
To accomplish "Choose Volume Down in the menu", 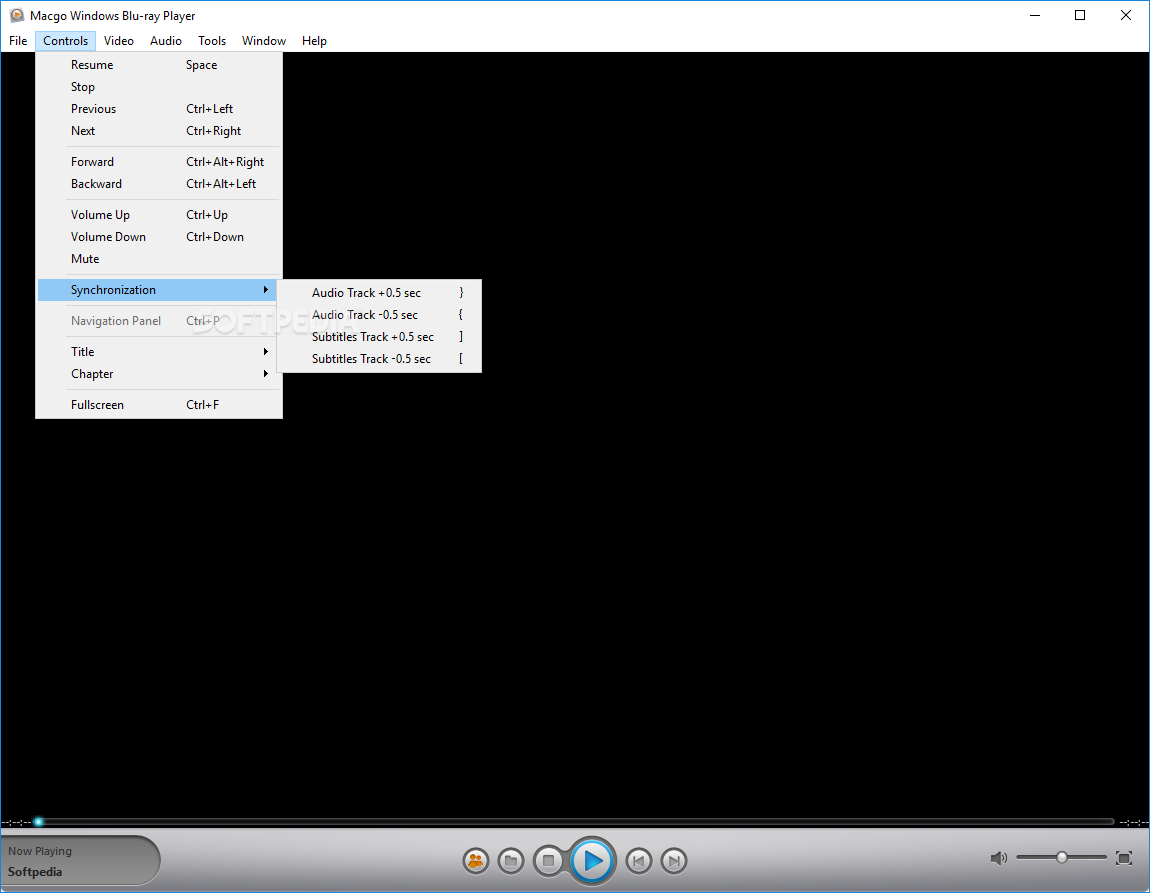I will tap(158, 236).
